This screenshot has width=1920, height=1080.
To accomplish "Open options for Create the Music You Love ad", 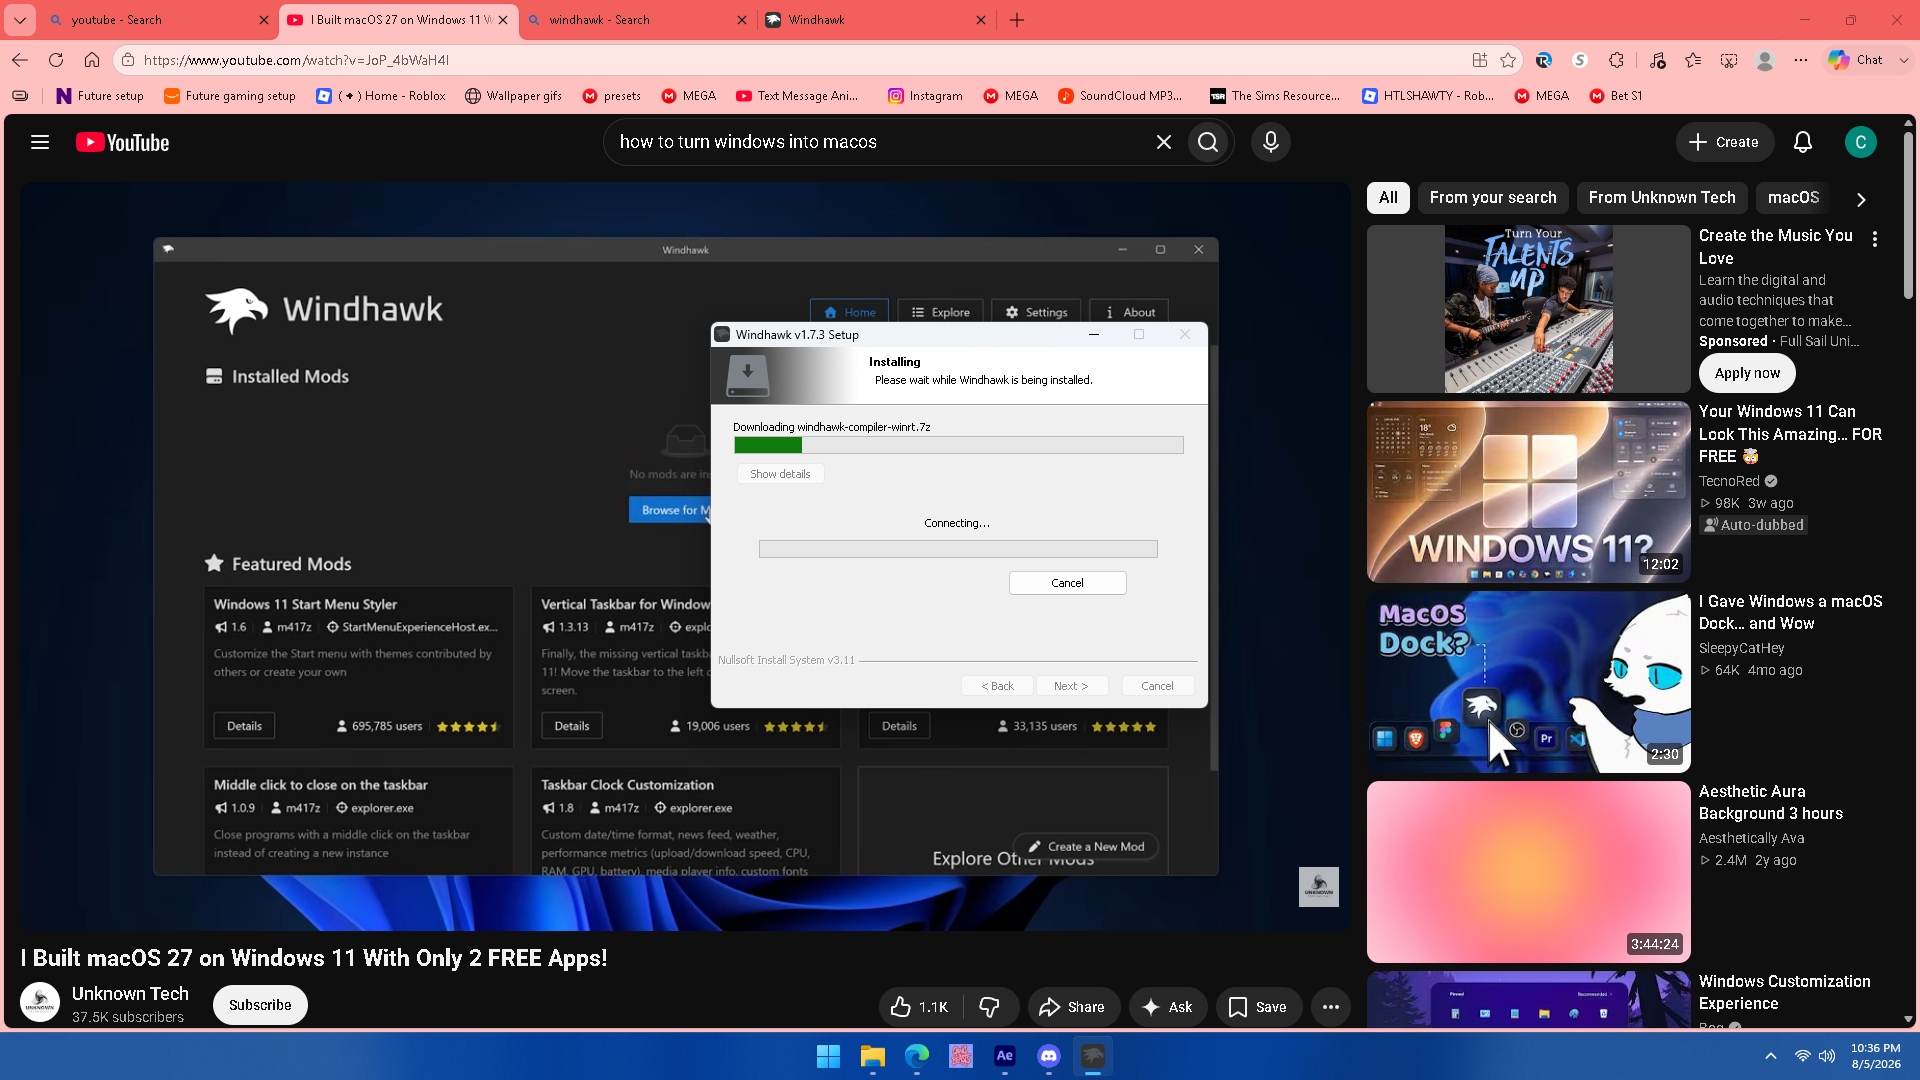I will point(1875,239).
